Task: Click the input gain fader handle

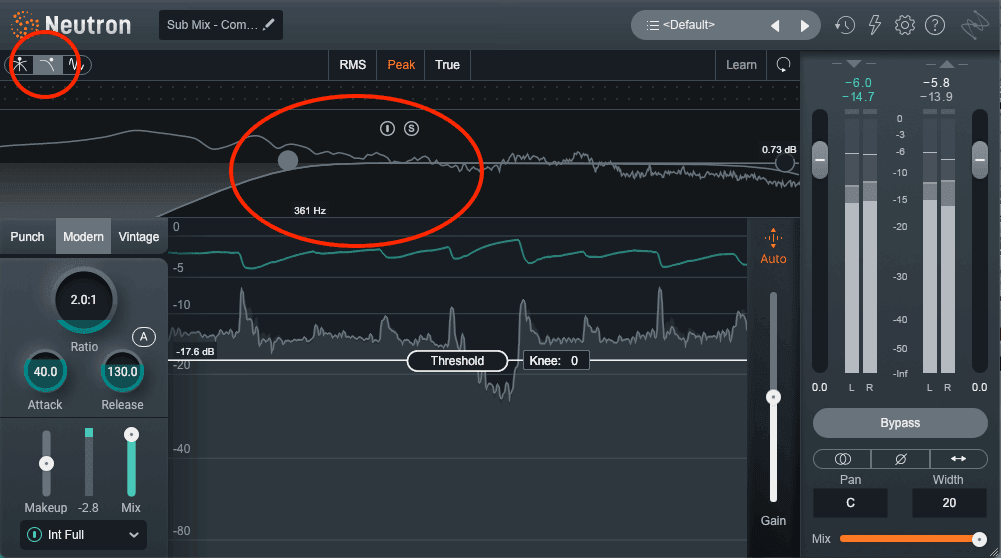Action: coord(820,160)
